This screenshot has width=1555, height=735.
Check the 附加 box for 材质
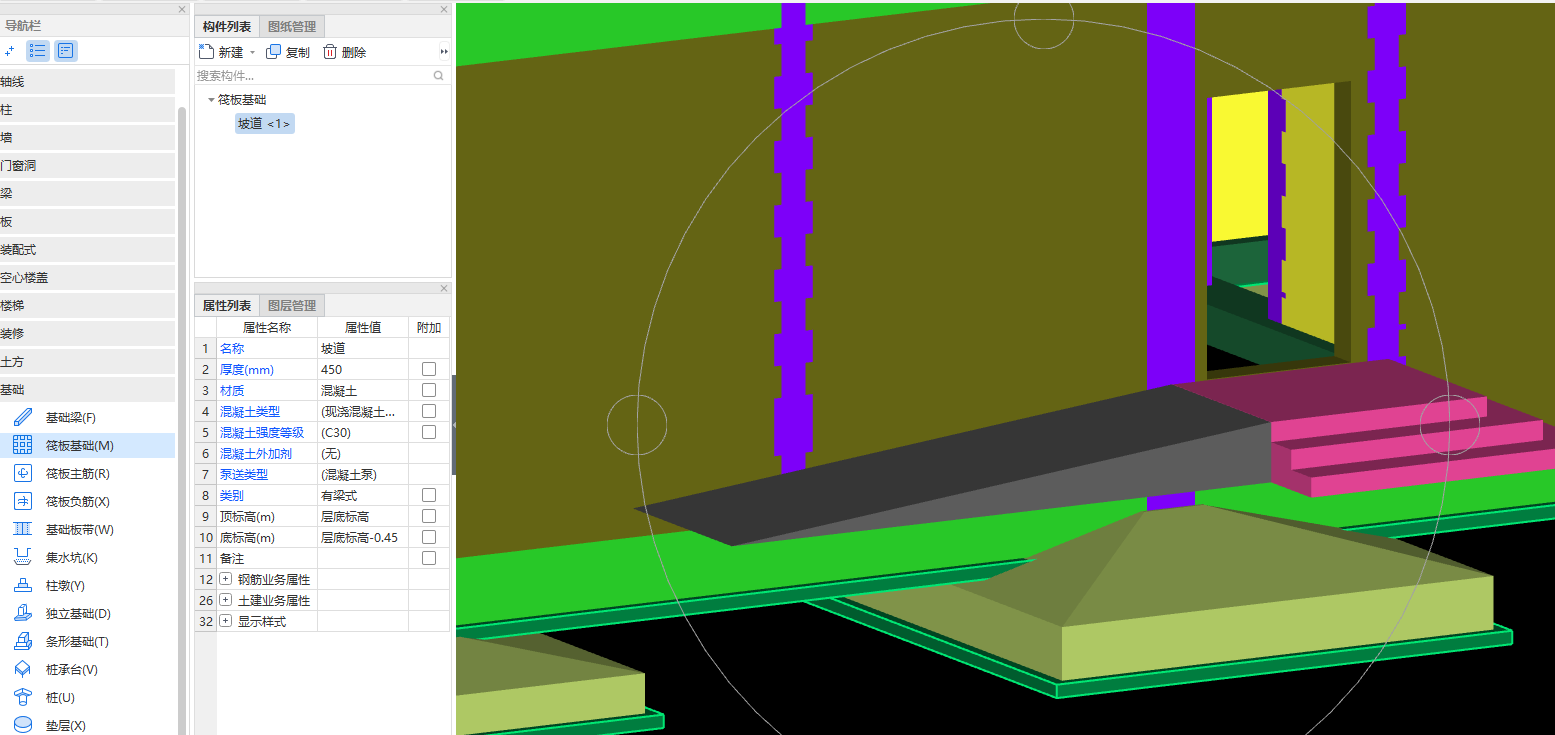tap(429, 390)
